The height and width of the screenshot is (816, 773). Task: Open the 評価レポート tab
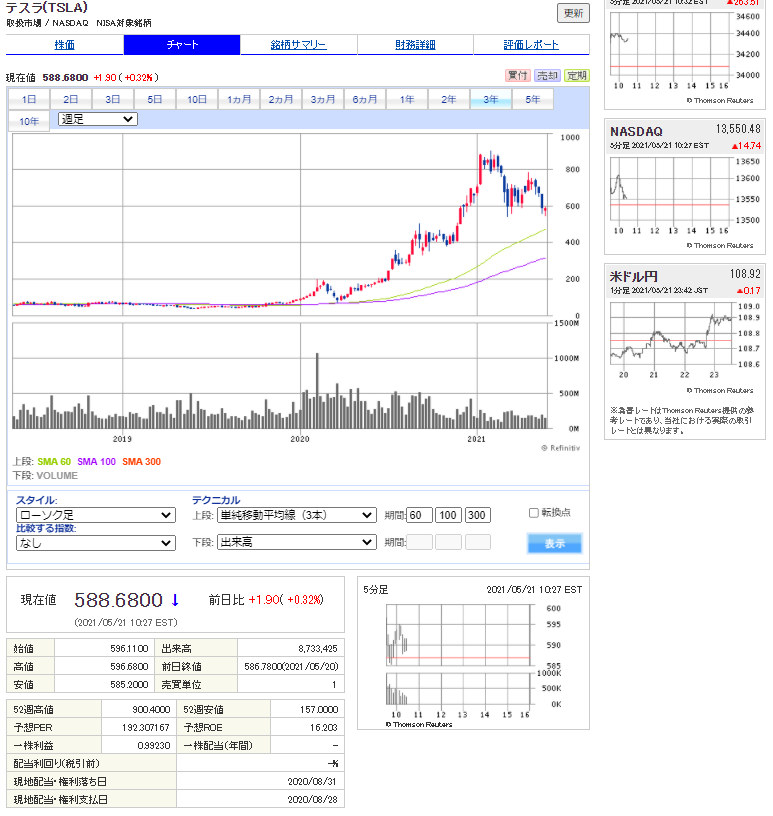(x=531, y=45)
